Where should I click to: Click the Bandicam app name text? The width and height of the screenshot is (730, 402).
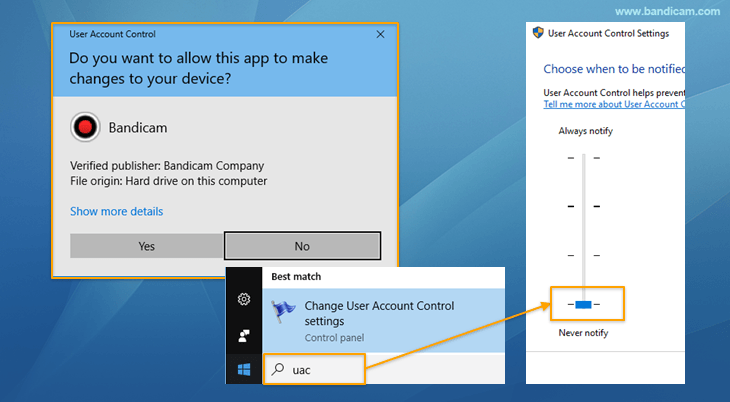[138, 128]
